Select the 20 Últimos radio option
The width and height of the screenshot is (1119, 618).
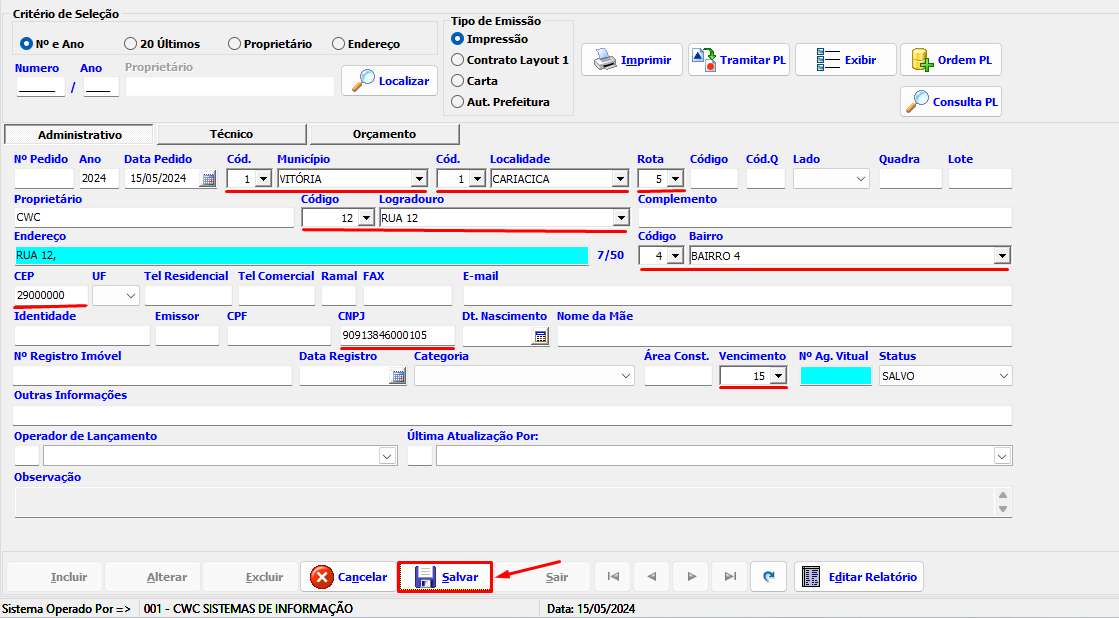(x=131, y=44)
